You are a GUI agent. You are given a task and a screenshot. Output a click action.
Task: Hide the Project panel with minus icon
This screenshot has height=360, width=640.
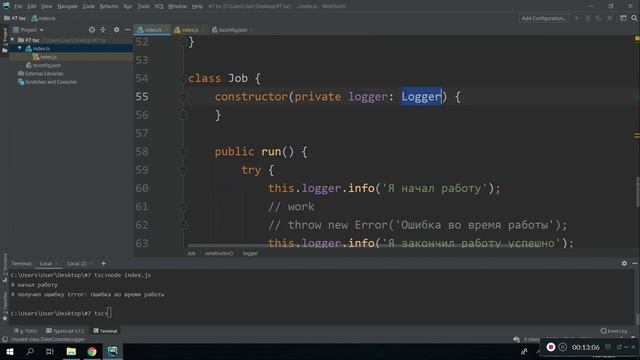pyautogui.click(x=128, y=30)
